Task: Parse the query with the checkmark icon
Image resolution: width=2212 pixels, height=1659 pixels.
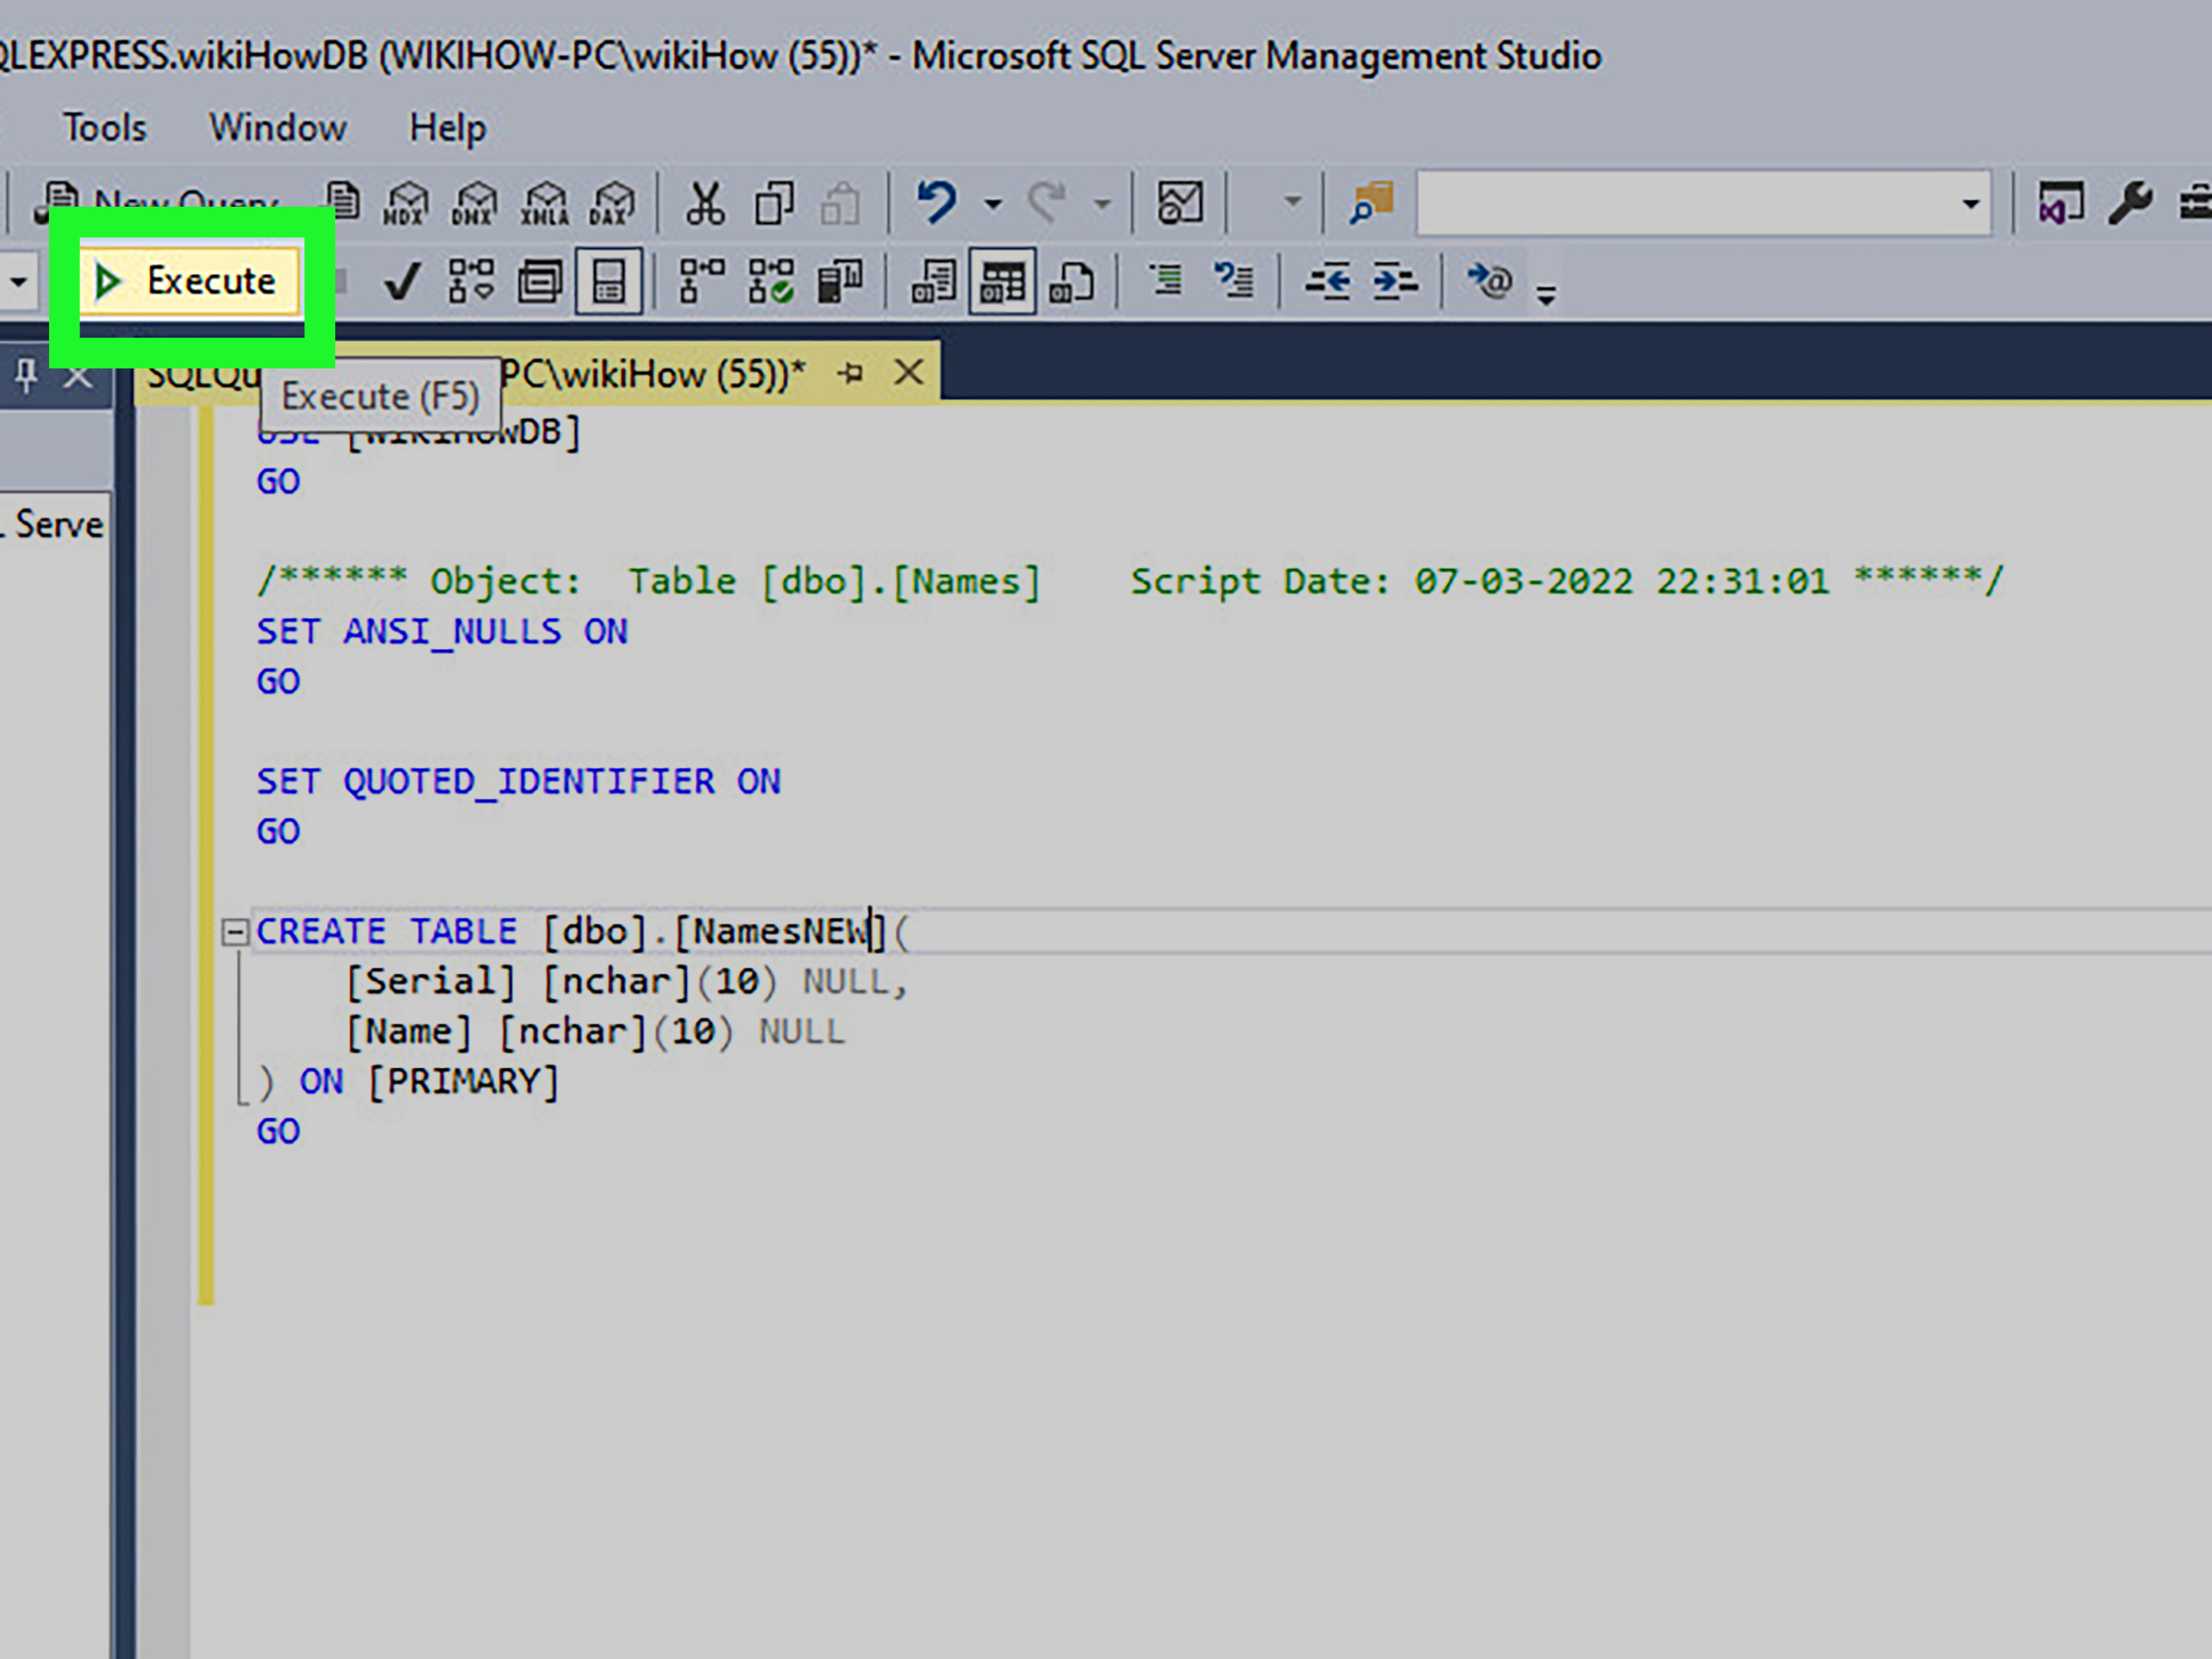Action: point(400,283)
